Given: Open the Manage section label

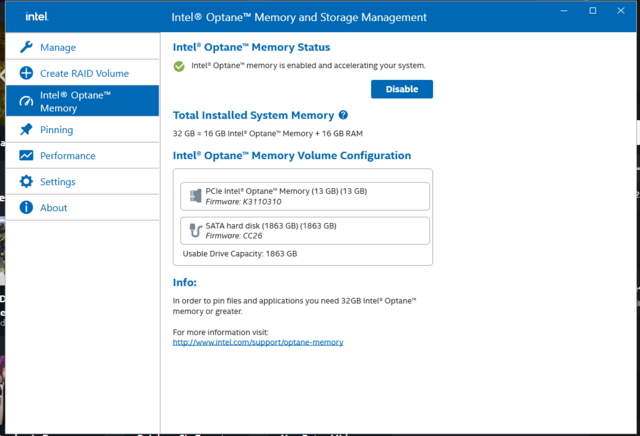Looking at the screenshot, I should 58,47.
